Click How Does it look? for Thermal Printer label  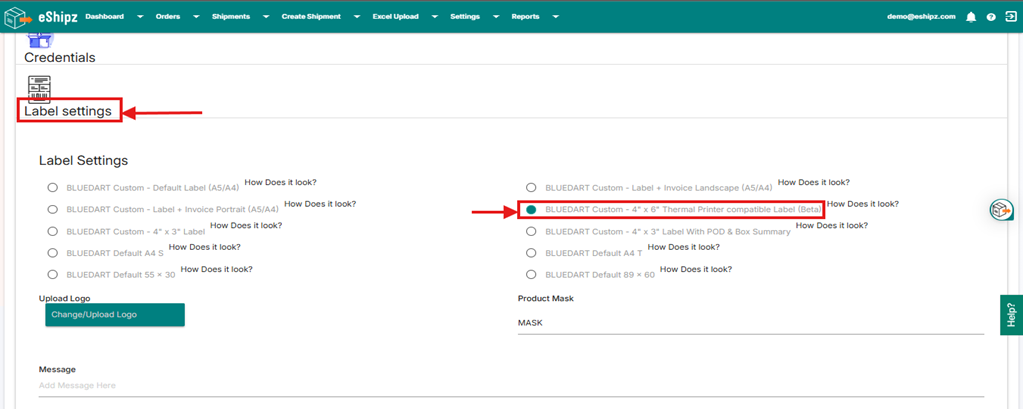(863, 204)
